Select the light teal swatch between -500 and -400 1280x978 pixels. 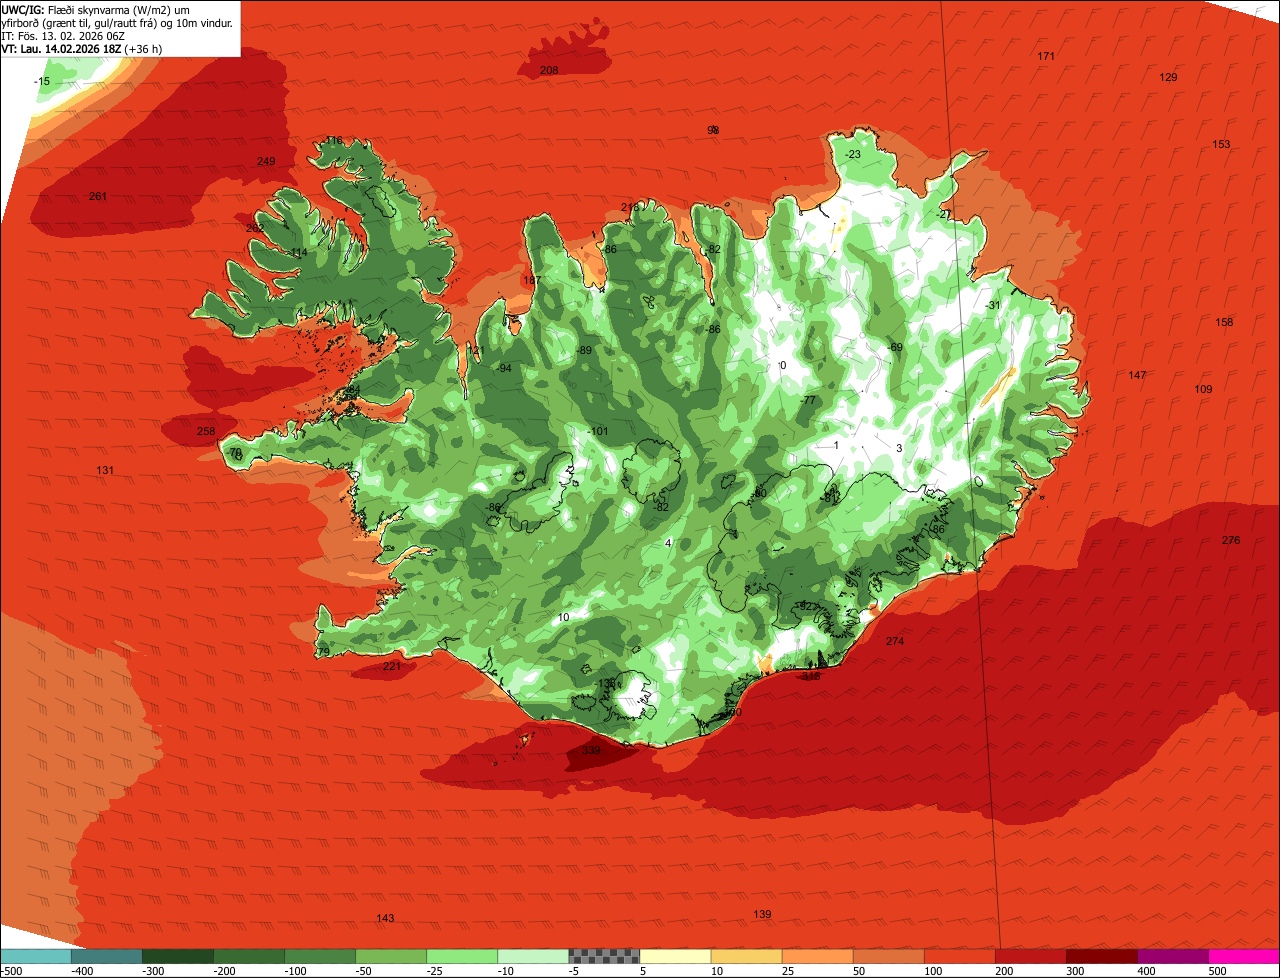35,956
